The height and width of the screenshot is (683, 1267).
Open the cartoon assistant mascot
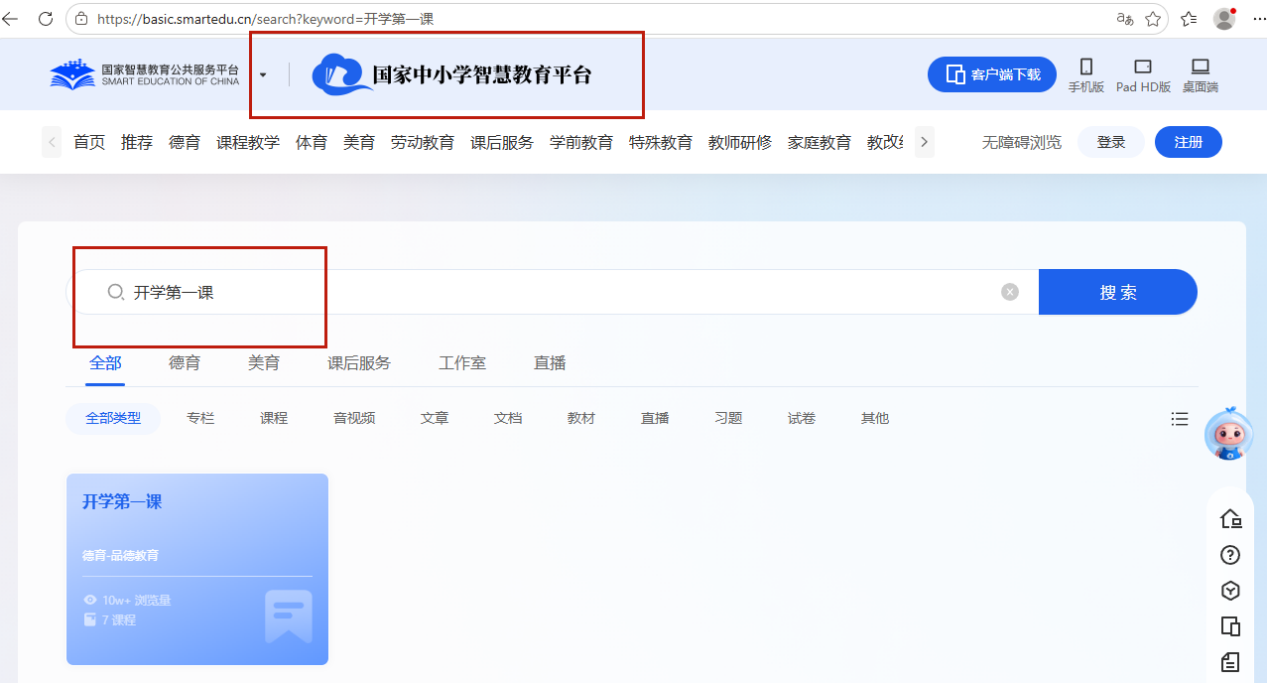point(1229,434)
